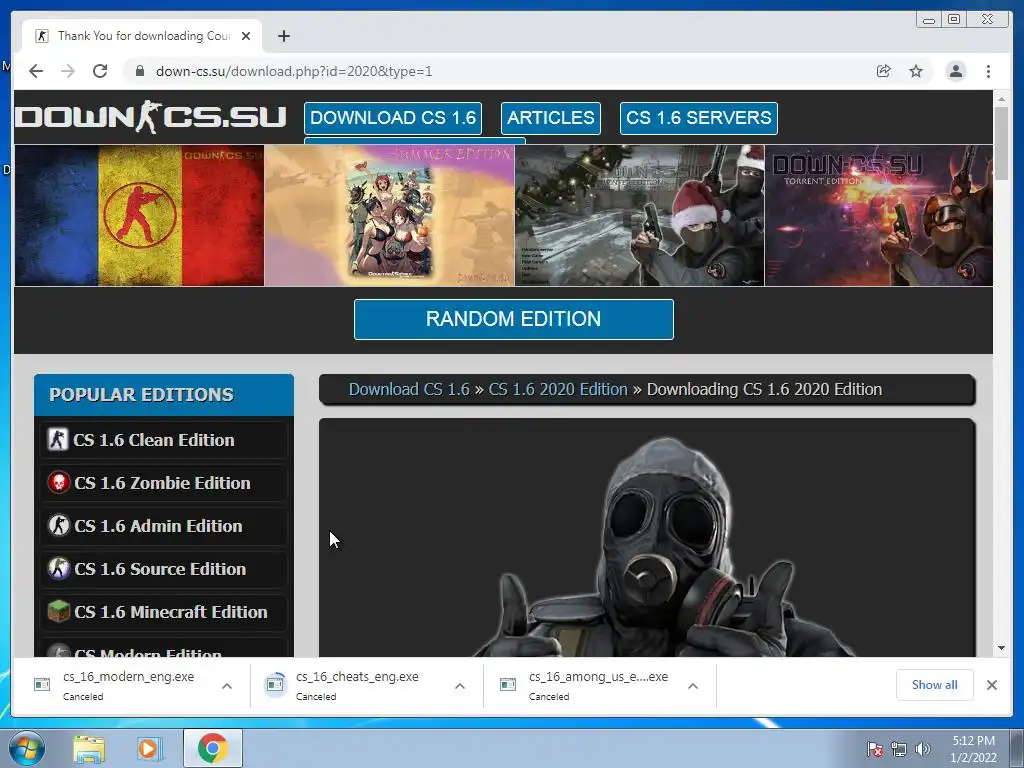The image size is (1024, 768).
Task: Click the DOWN-CS.SU site logo
Action: click(150, 118)
